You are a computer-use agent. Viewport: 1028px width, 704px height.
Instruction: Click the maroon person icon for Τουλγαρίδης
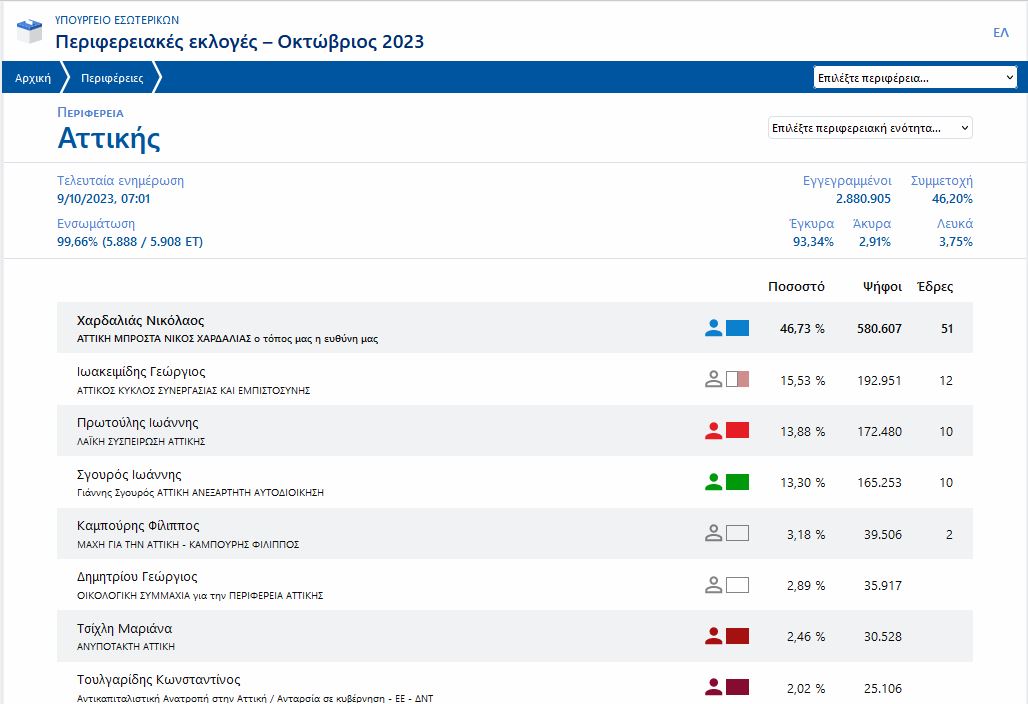point(713,688)
